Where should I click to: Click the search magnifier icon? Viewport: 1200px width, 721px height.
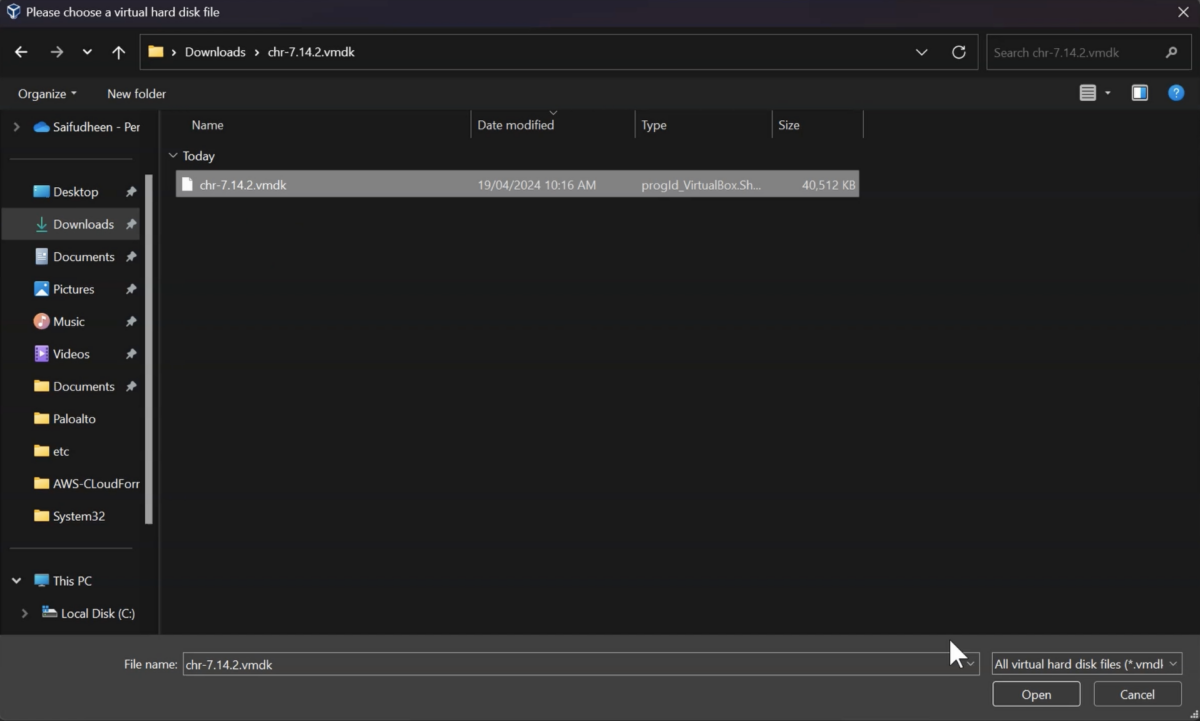(x=1170, y=51)
